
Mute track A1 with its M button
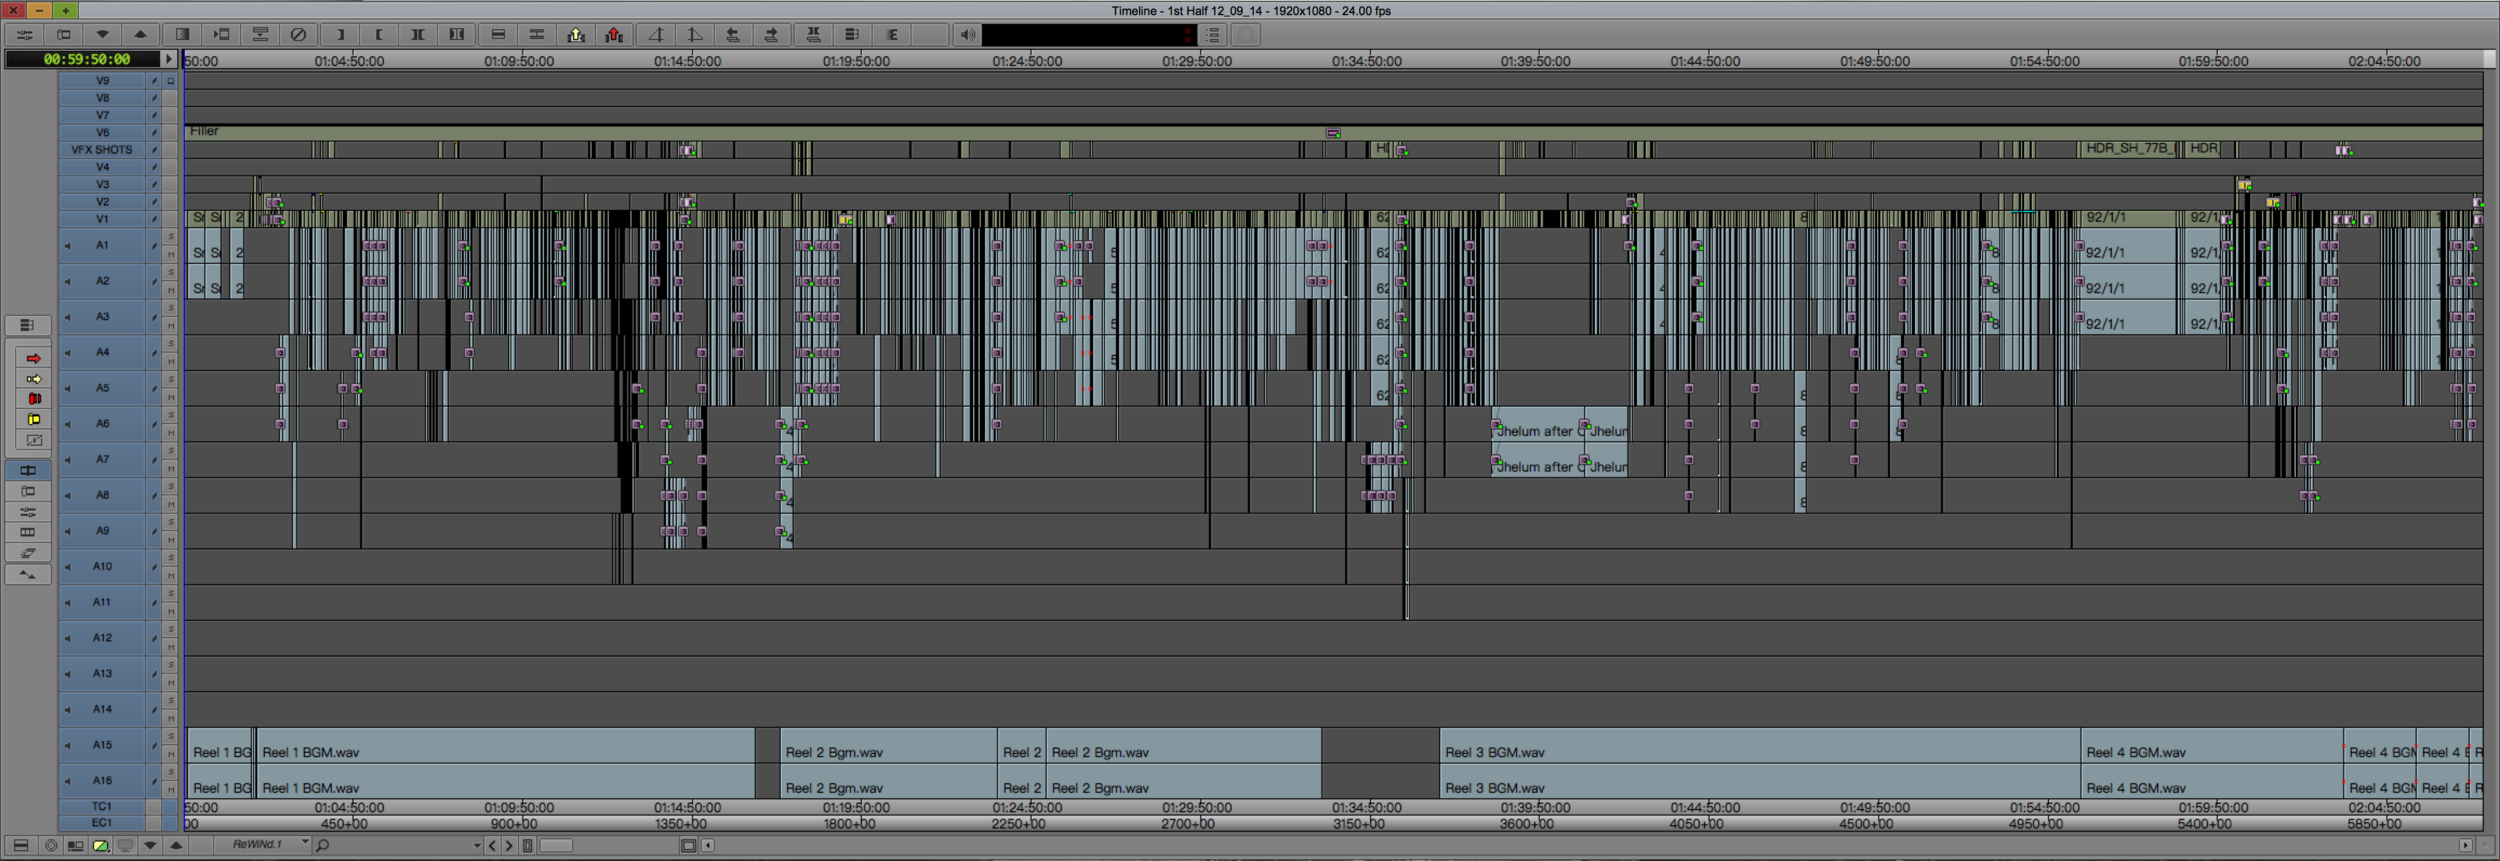point(171,255)
